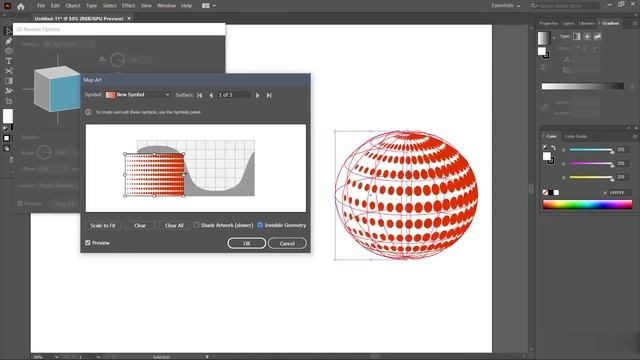Select the black swatch in Color panel
This screenshot has height=360, width=640.
(551, 192)
